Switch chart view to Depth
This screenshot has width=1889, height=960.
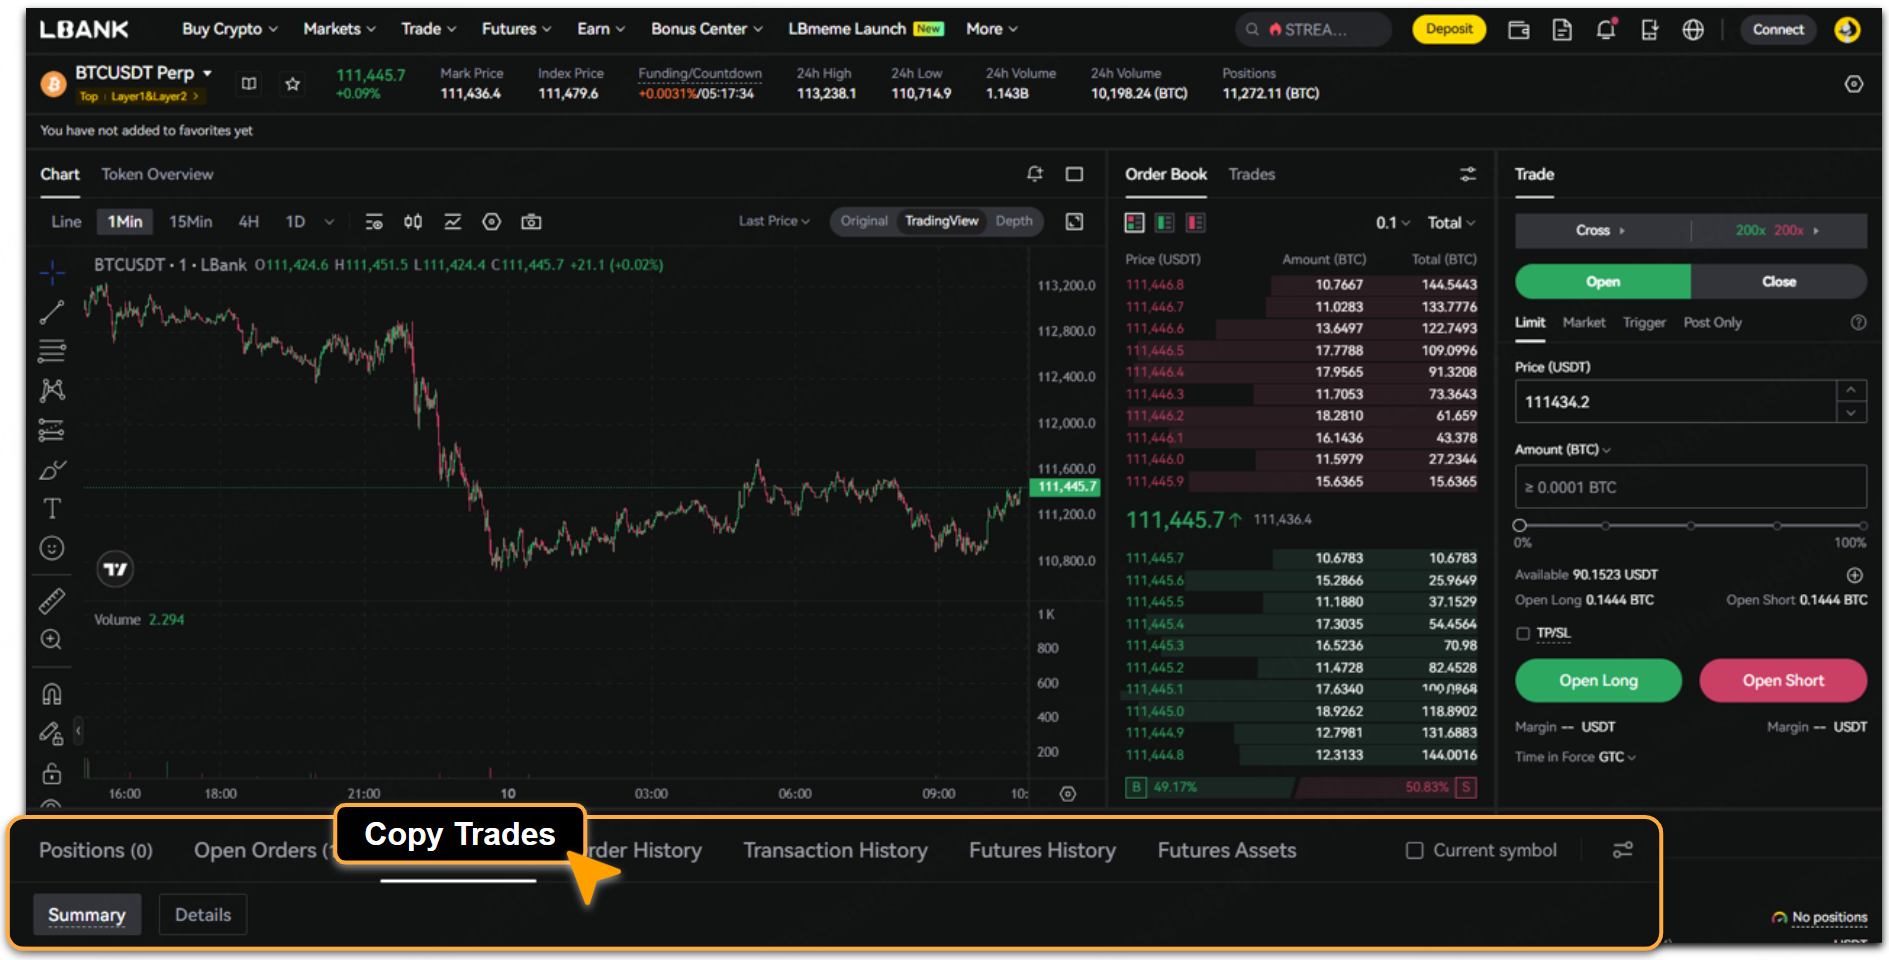[1014, 221]
